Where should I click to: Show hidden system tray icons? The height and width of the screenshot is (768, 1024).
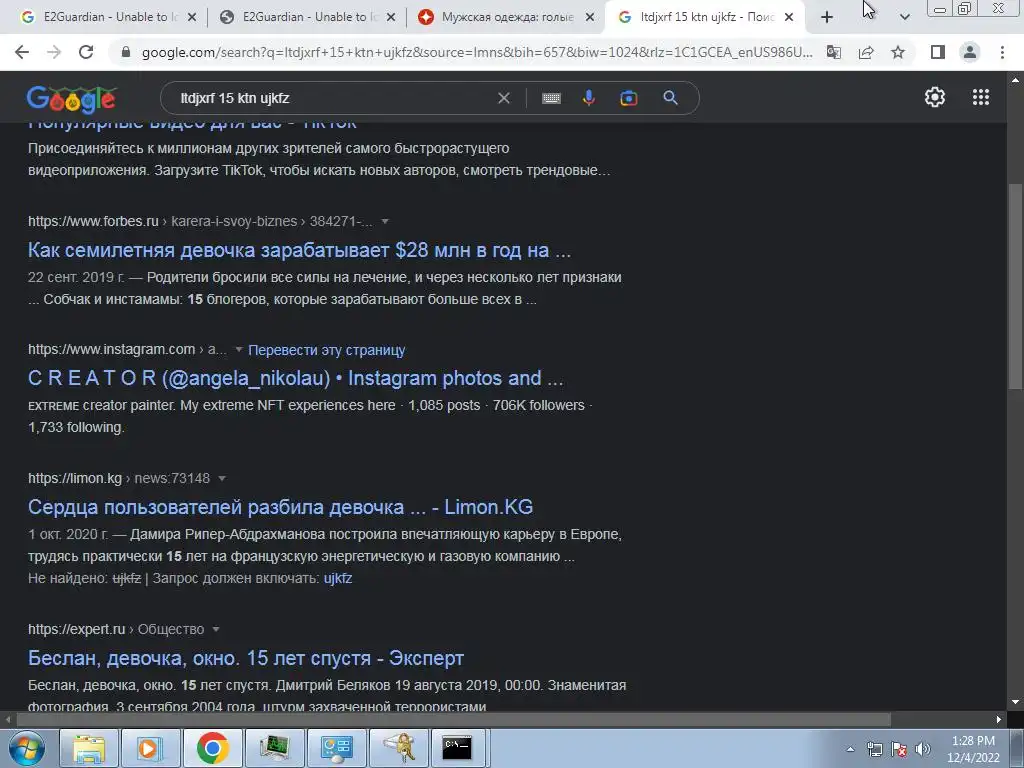(850, 750)
